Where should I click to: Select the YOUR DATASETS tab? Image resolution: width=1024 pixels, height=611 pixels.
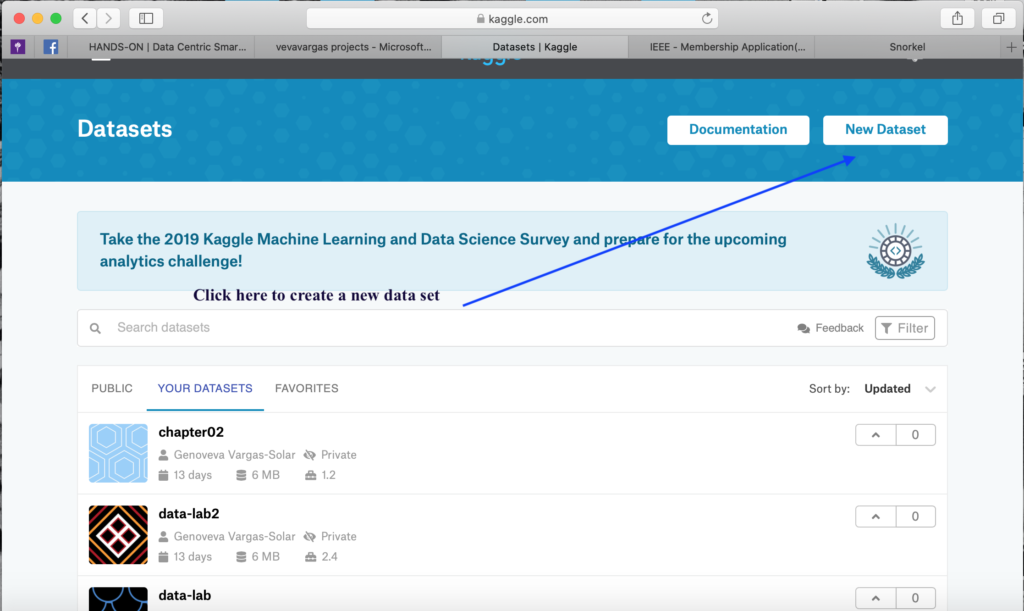pyautogui.click(x=205, y=388)
